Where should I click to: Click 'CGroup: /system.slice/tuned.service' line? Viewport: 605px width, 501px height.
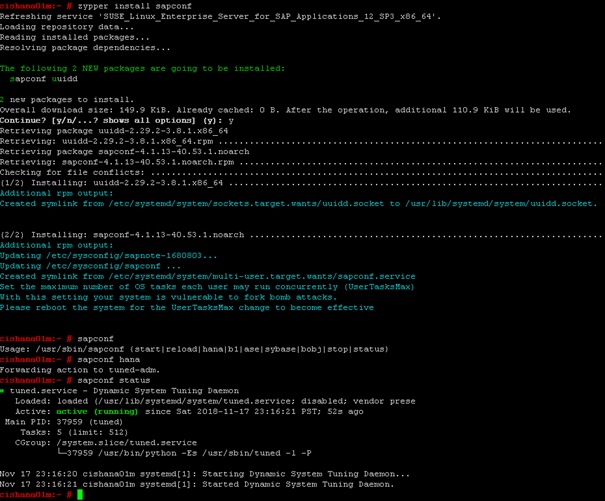coord(106,443)
